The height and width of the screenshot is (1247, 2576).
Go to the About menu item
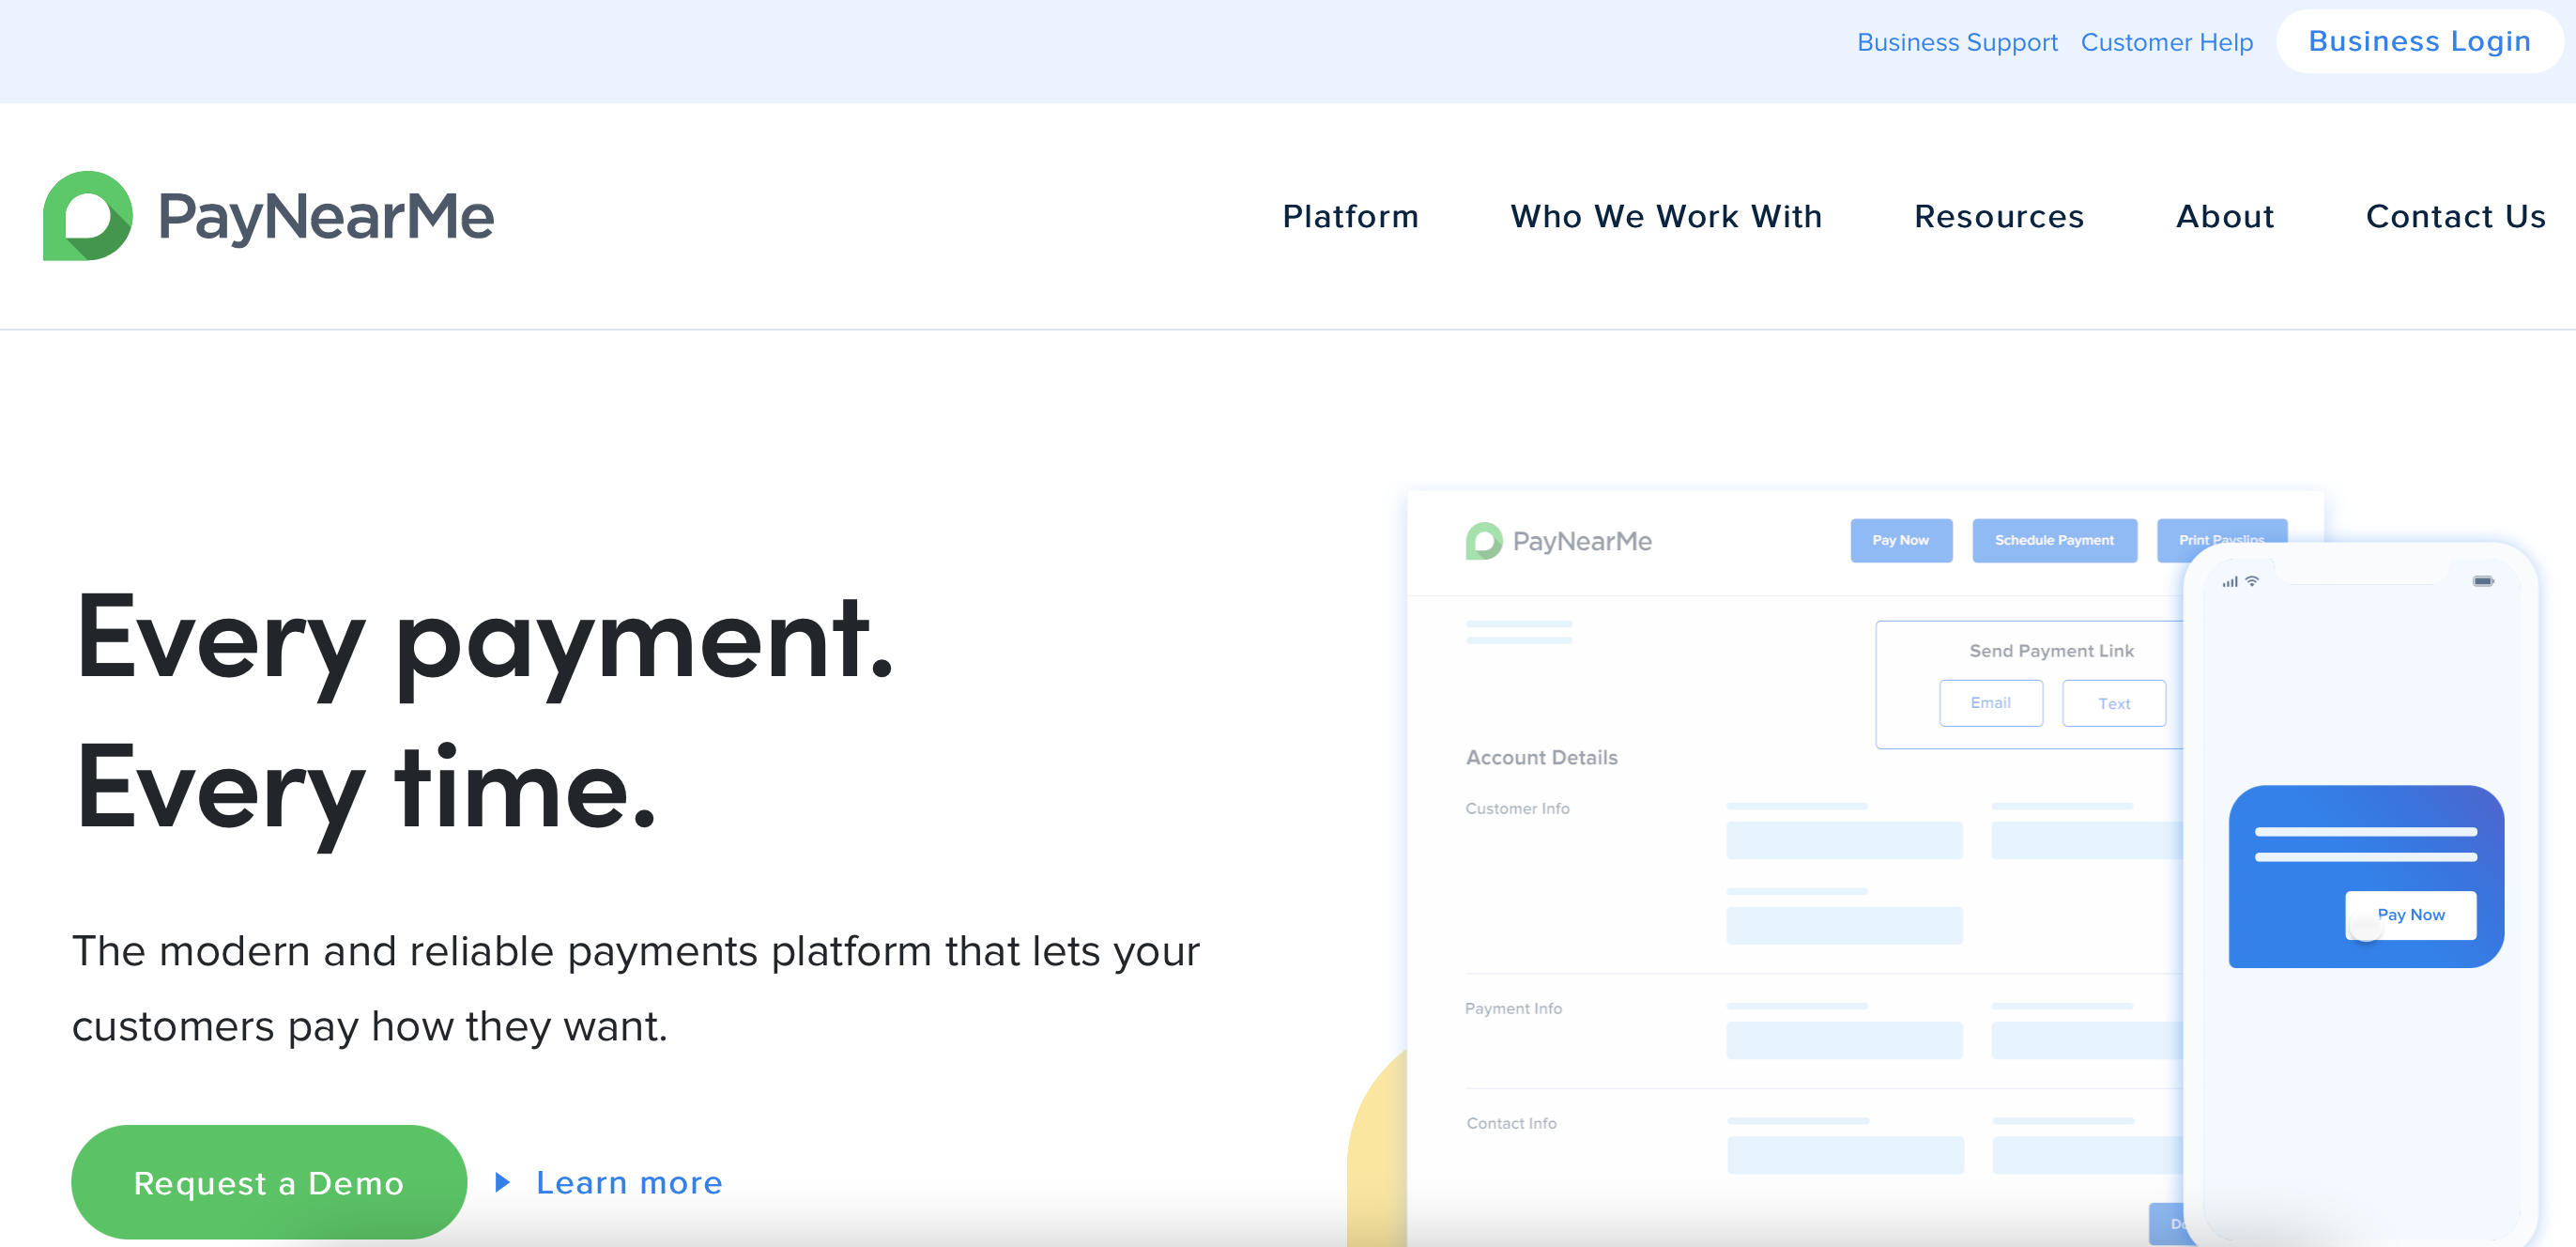pos(2225,216)
